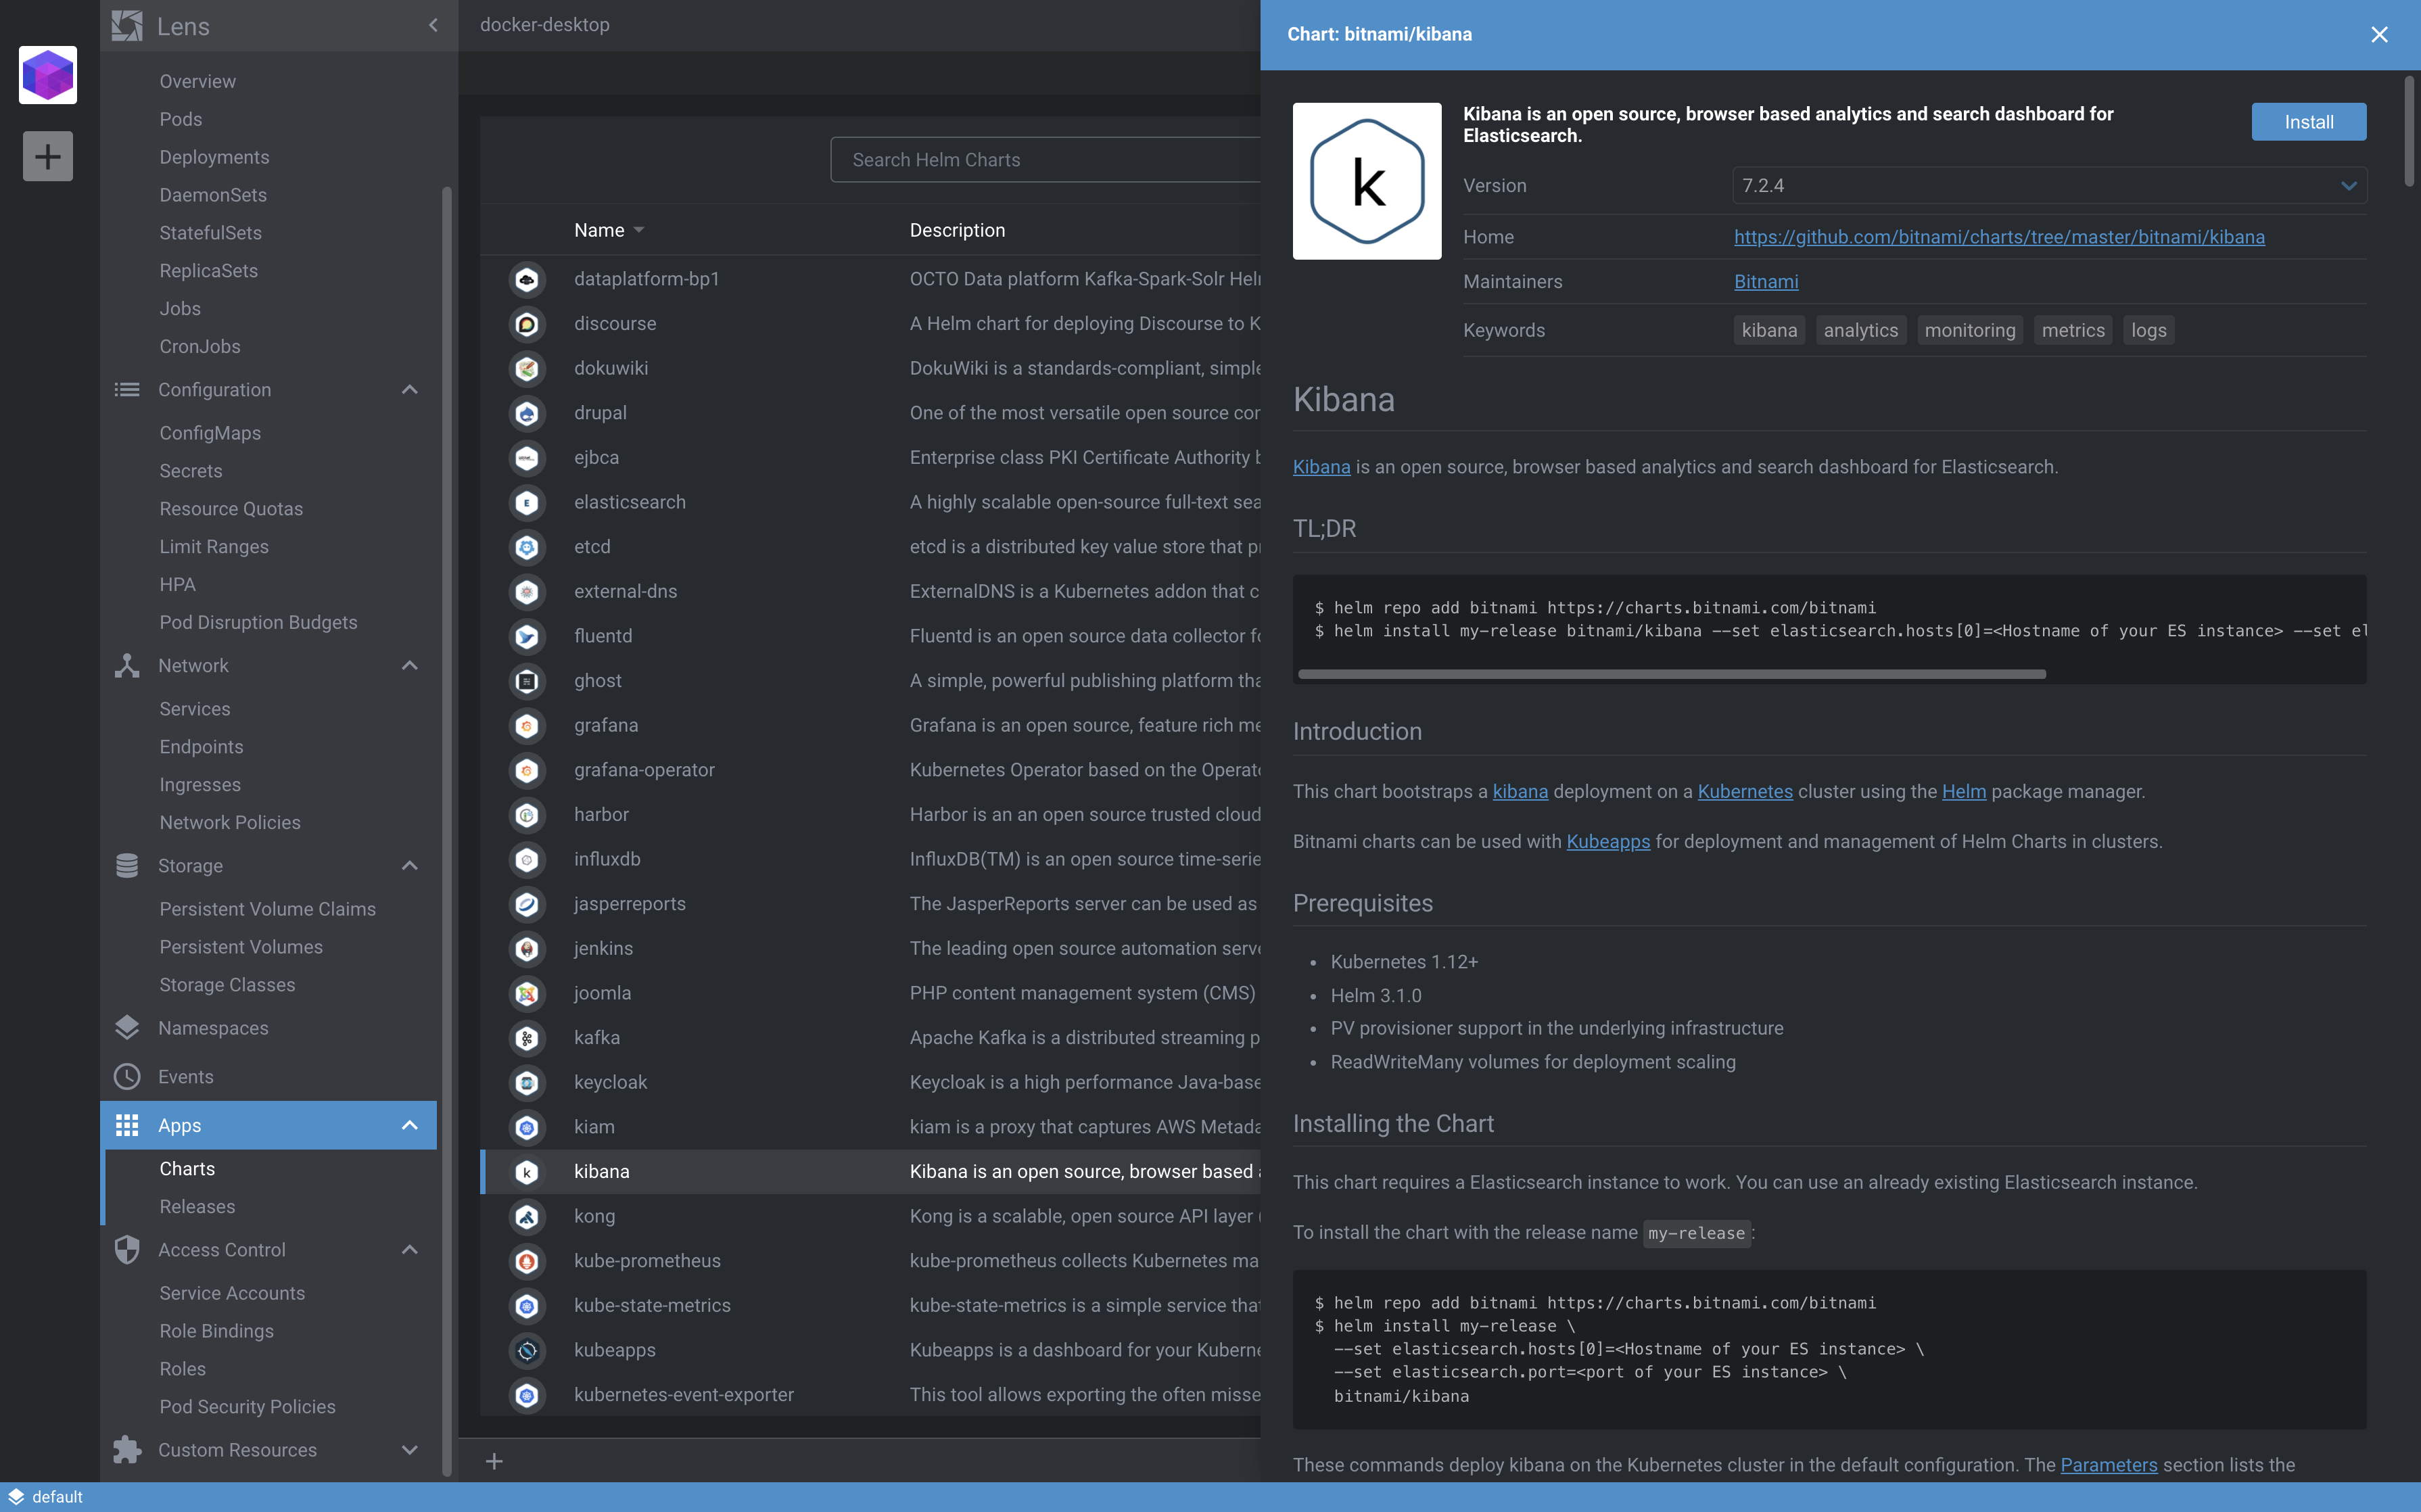Viewport: 2421px width, 1512px height.
Task: Click the joomla chart icon
Action: [527, 993]
